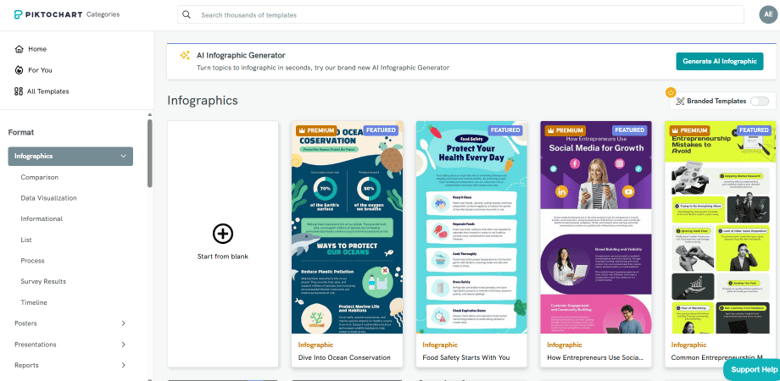Click the Piktochart logo

pos(48,14)
